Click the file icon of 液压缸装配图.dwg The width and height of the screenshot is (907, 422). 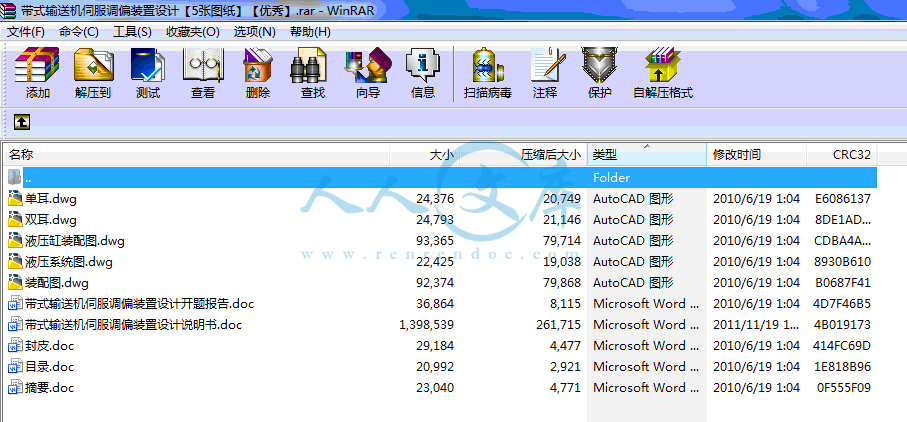coord(15,240)
